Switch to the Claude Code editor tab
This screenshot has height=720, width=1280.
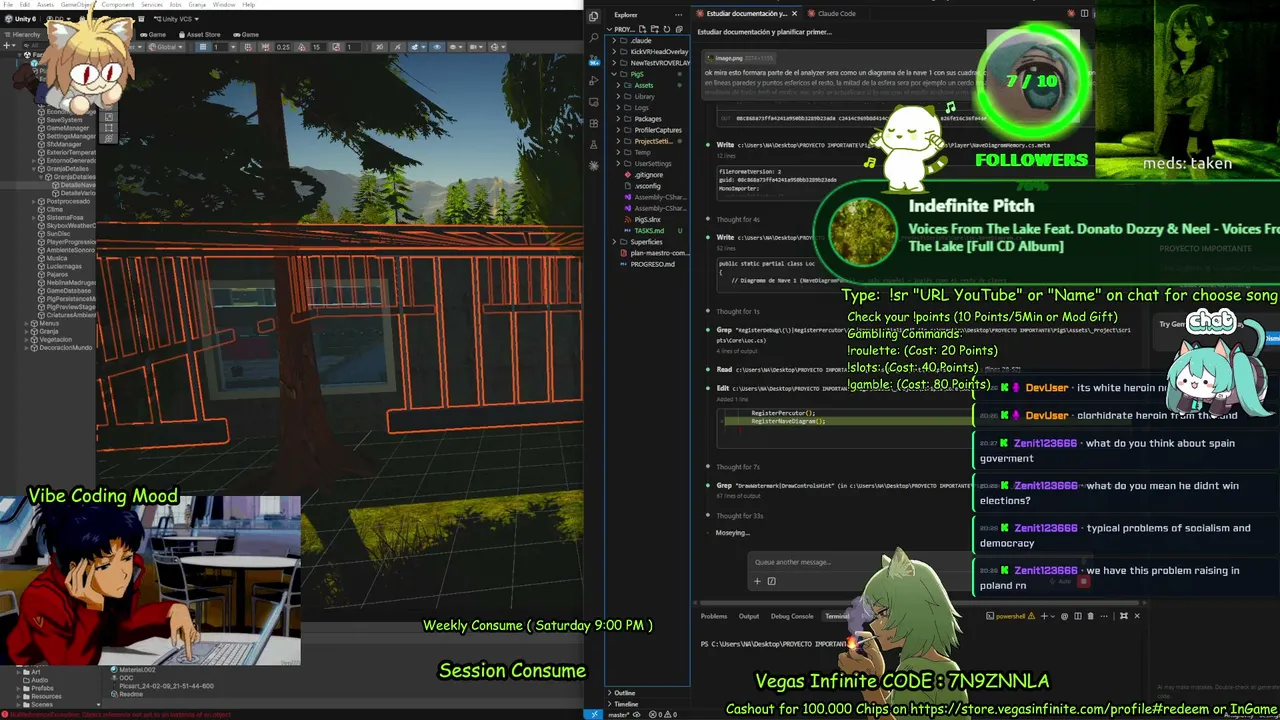pos(832,14)
